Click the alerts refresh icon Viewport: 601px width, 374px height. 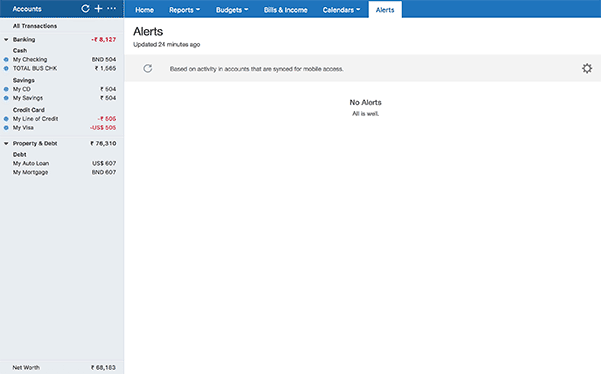click(x=148, y=69)
